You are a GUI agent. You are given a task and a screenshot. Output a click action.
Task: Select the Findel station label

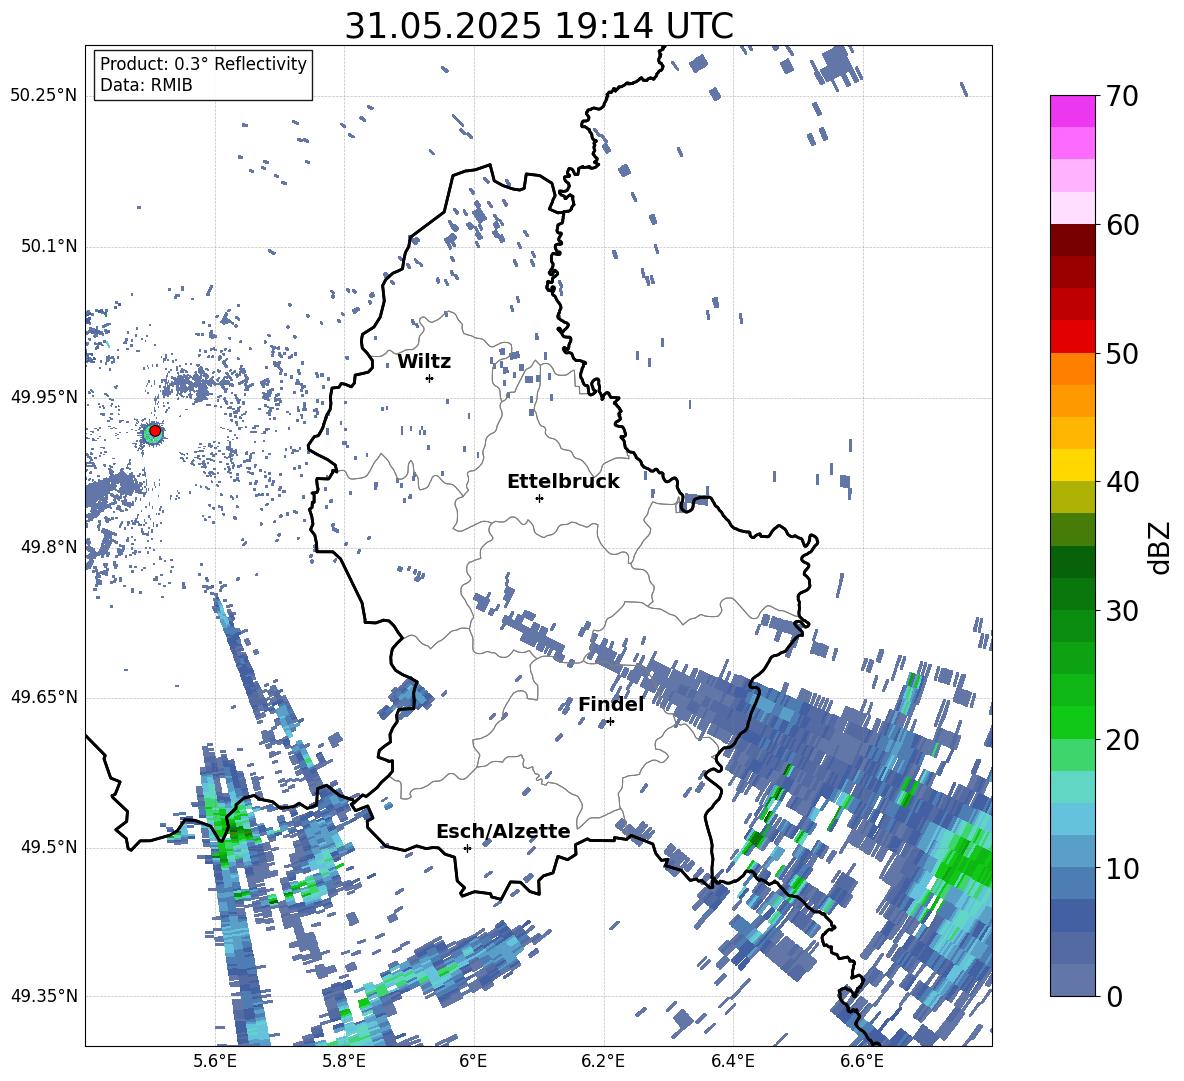click(611, 704)
